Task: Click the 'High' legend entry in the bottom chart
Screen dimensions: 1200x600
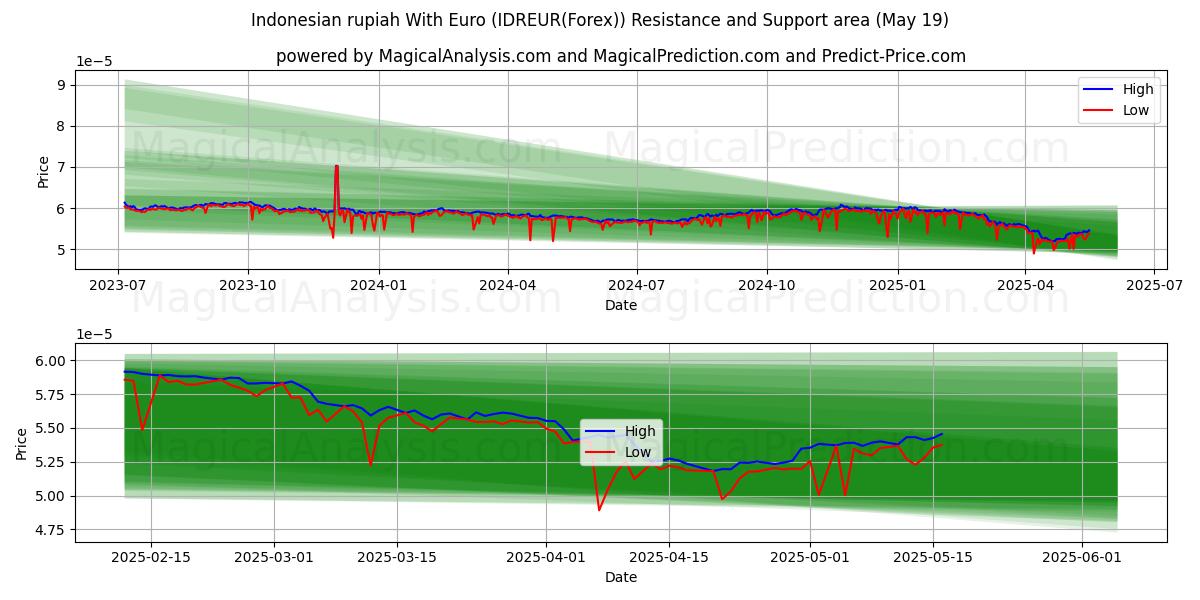Action: pyautogui.click(x=621, y=432)
